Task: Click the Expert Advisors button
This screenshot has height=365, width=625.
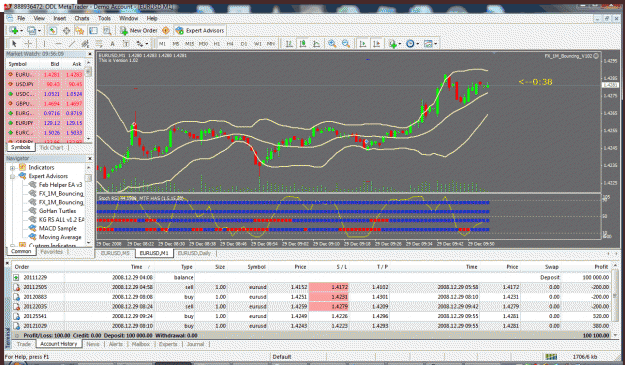Action: click(200, 31)
